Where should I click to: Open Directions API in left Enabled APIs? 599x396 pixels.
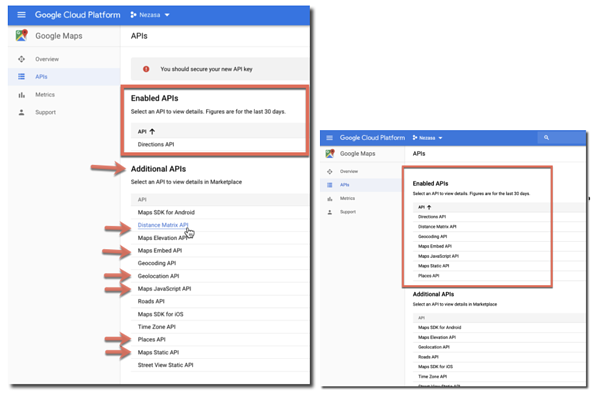point(156,144)
